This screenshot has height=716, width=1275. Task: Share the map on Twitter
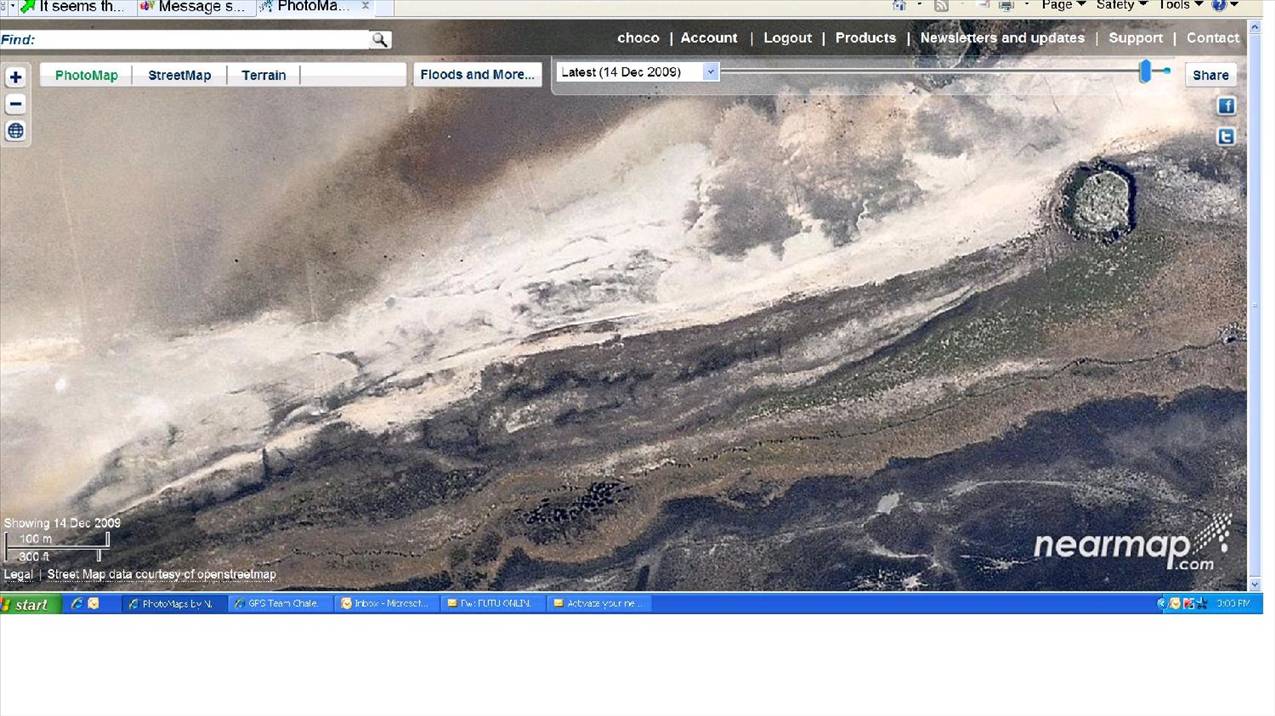pos(1226,137)
